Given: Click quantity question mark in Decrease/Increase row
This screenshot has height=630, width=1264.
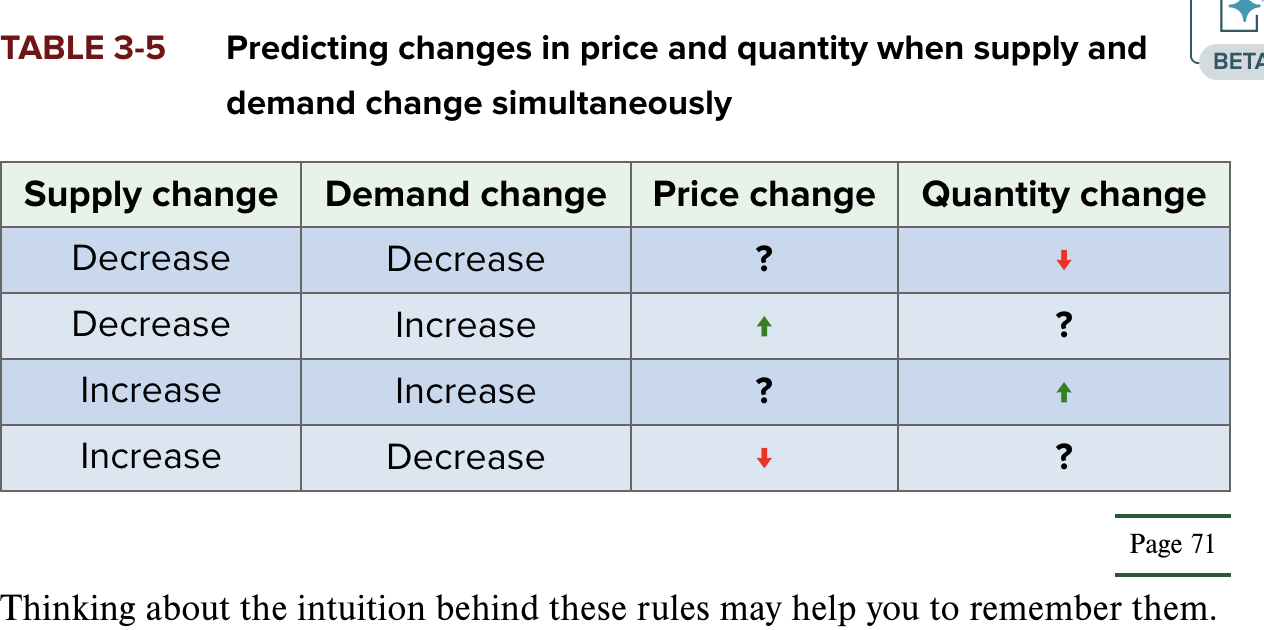Looking at the screenshot, I should click(x=1064, y=326).
